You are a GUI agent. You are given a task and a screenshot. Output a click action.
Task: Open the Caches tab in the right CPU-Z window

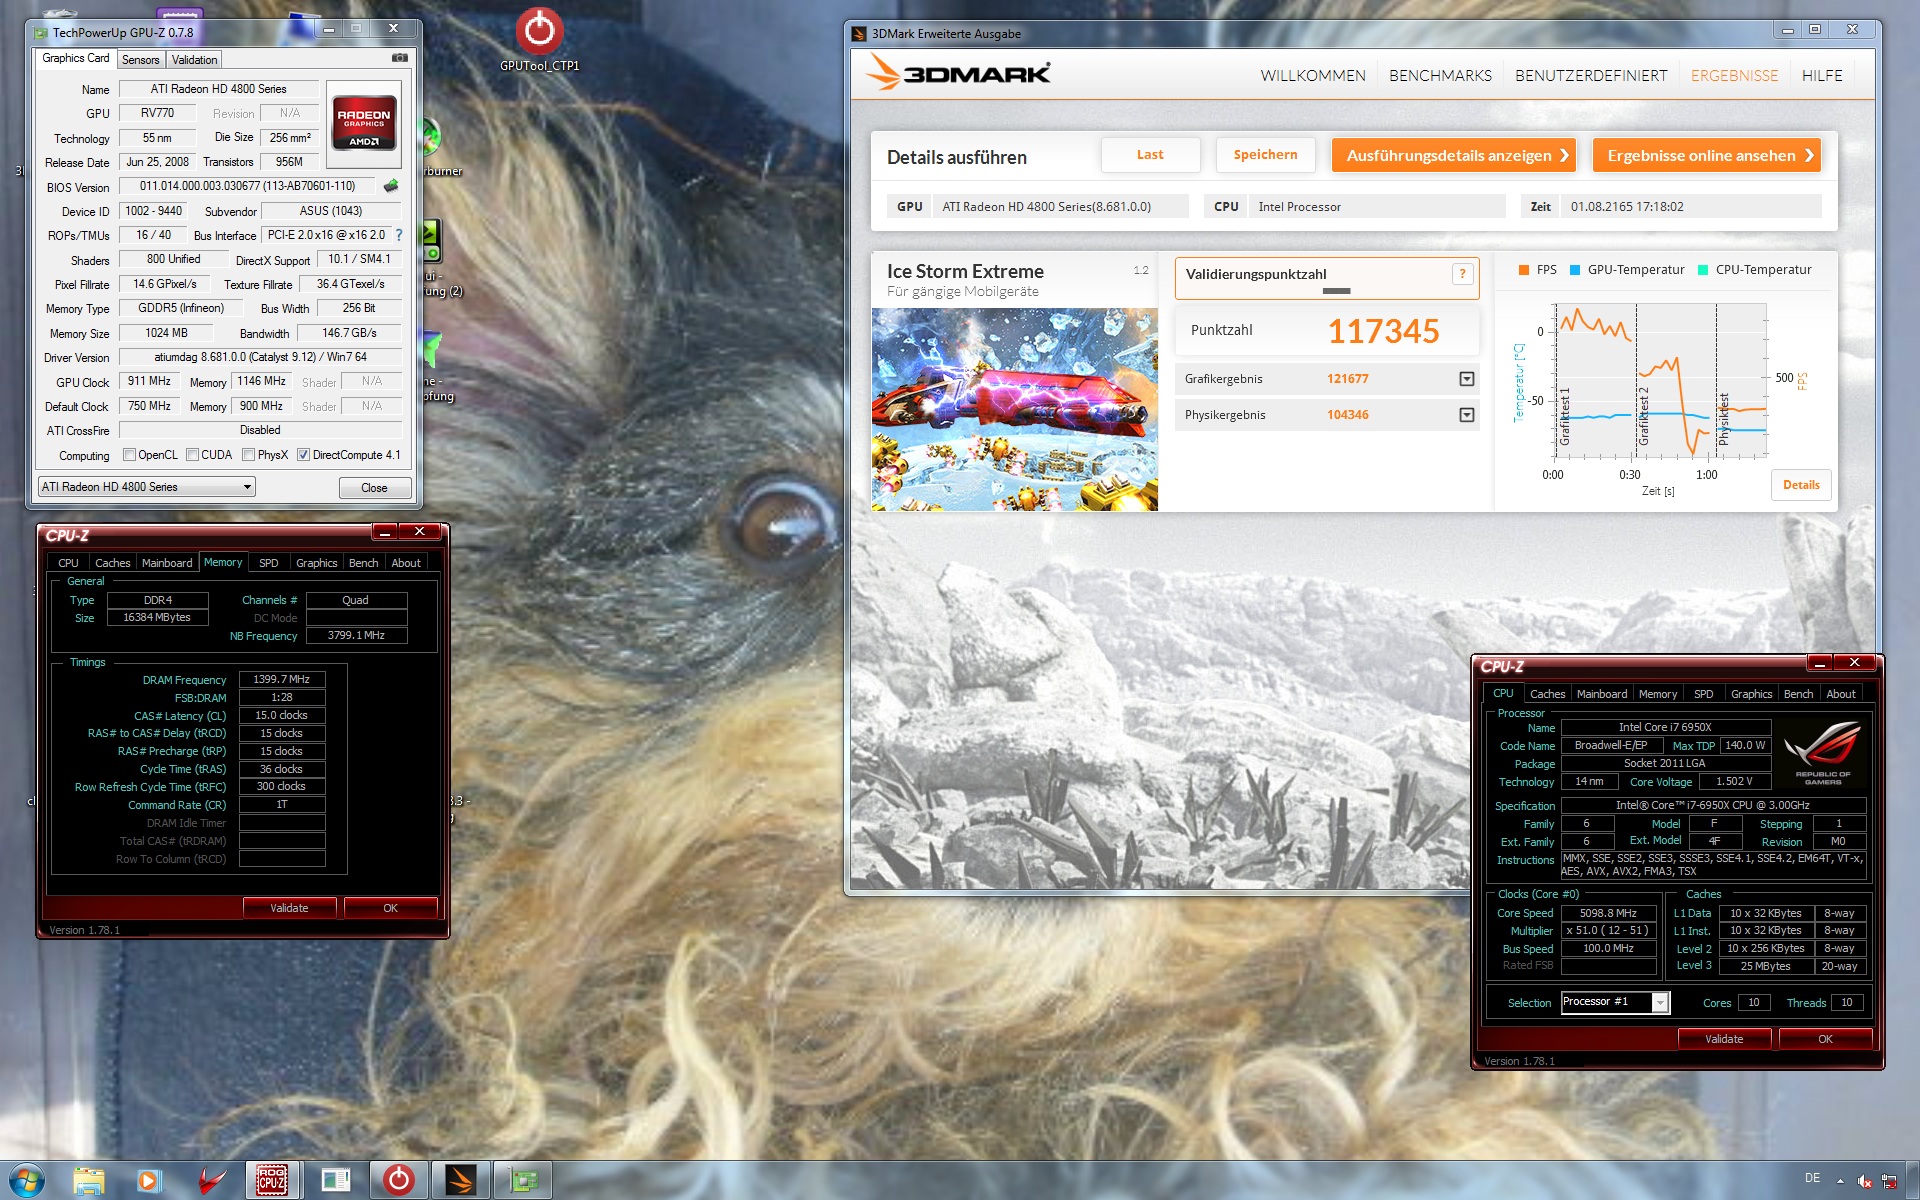pos(1548,694)
